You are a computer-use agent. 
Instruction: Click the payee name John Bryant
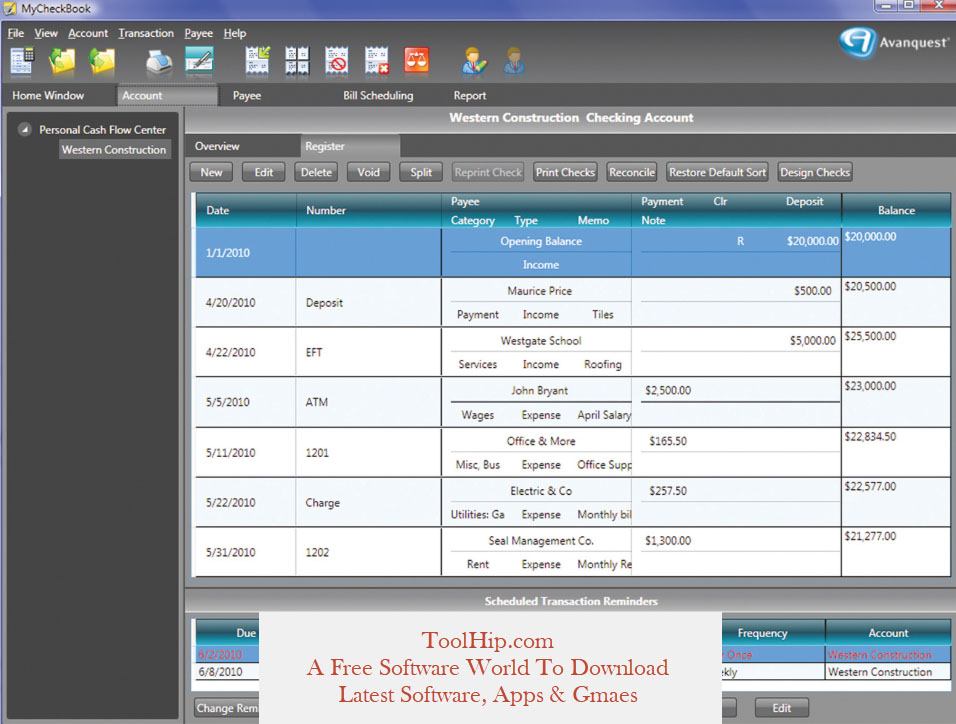click(x=540, y=390)
